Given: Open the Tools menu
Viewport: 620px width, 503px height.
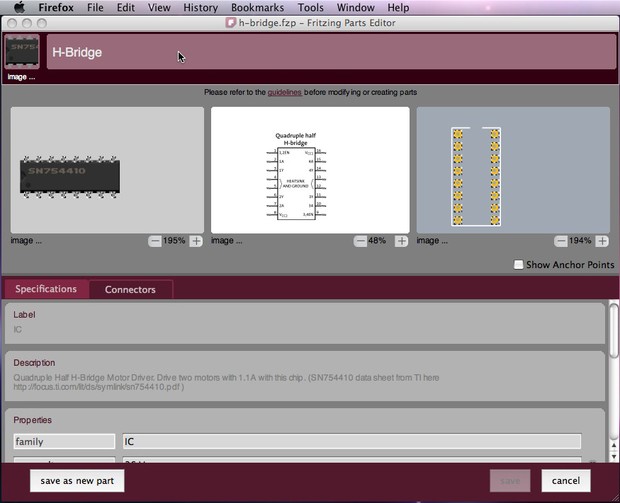Looking at the screenshot, I should pyautogui.click(x=310, y=8).
